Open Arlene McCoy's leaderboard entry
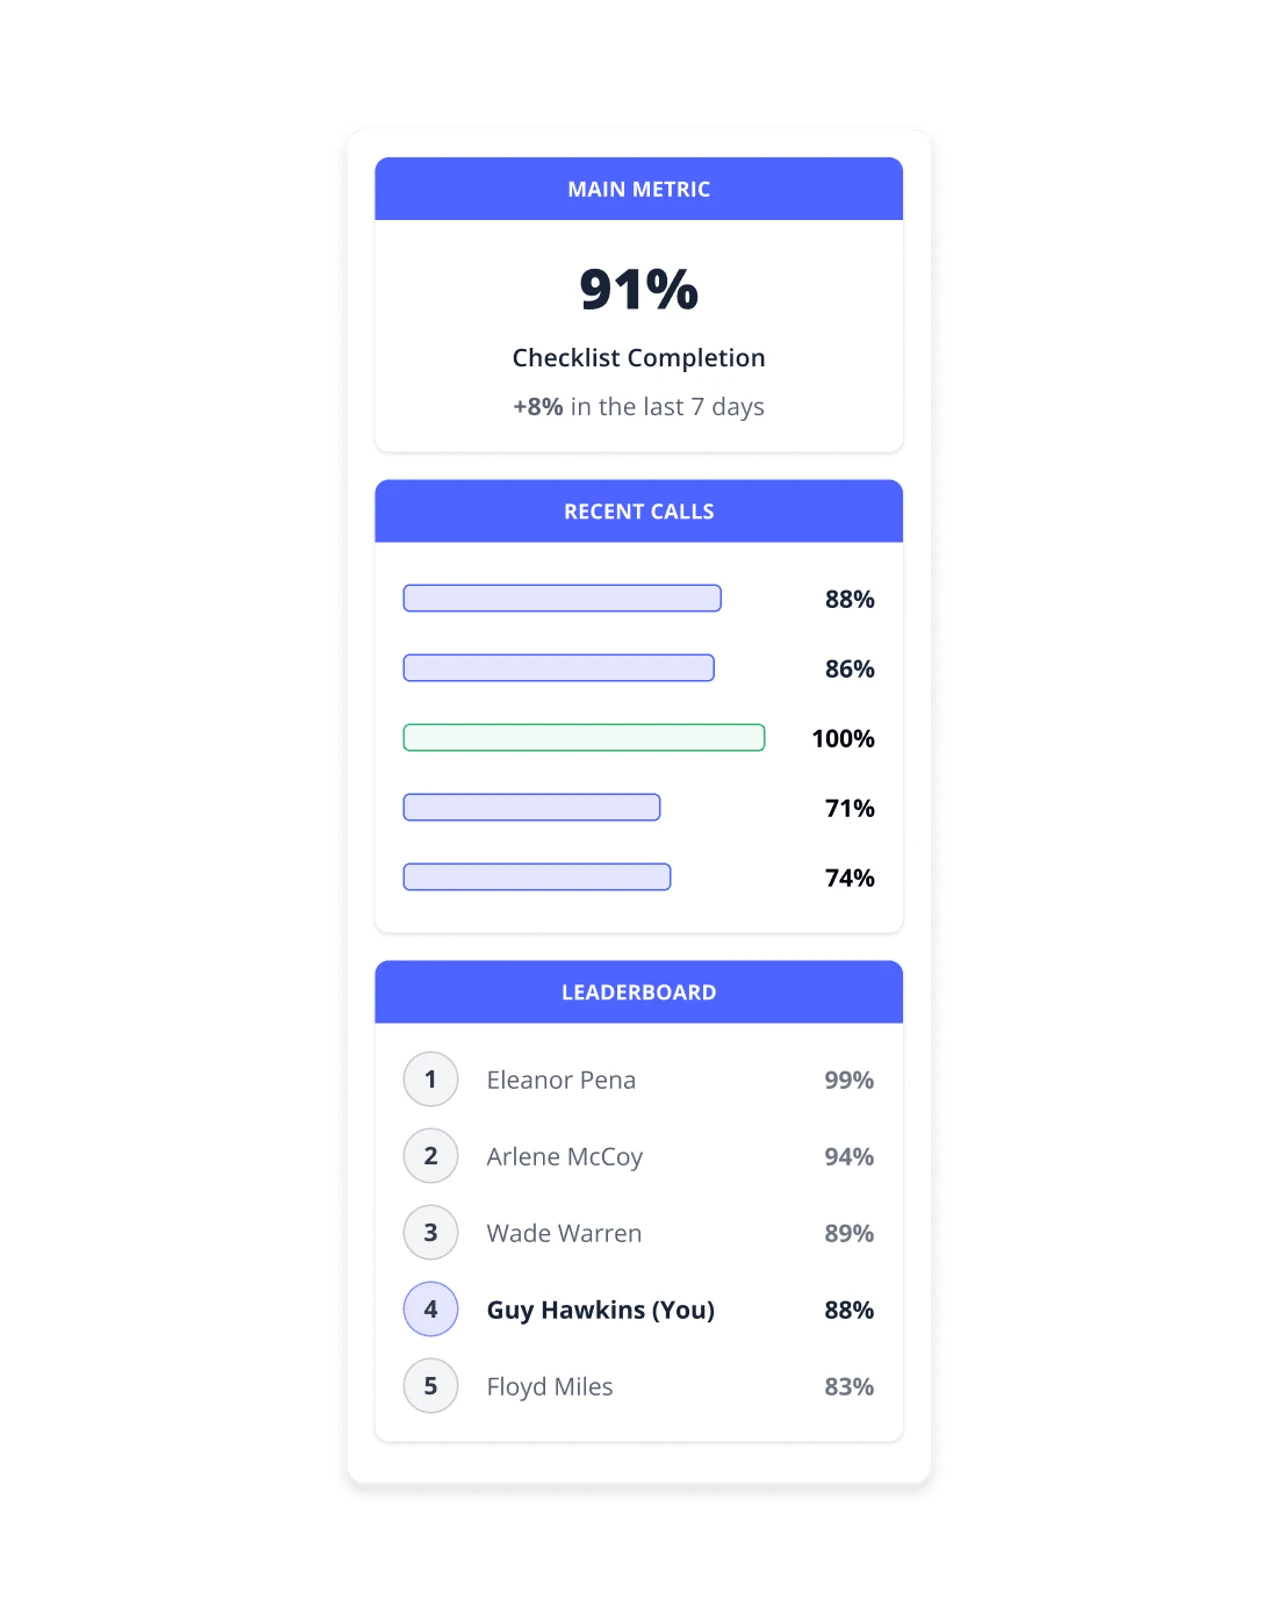Viewport: 1280px width, 1612px height. 639,1156
